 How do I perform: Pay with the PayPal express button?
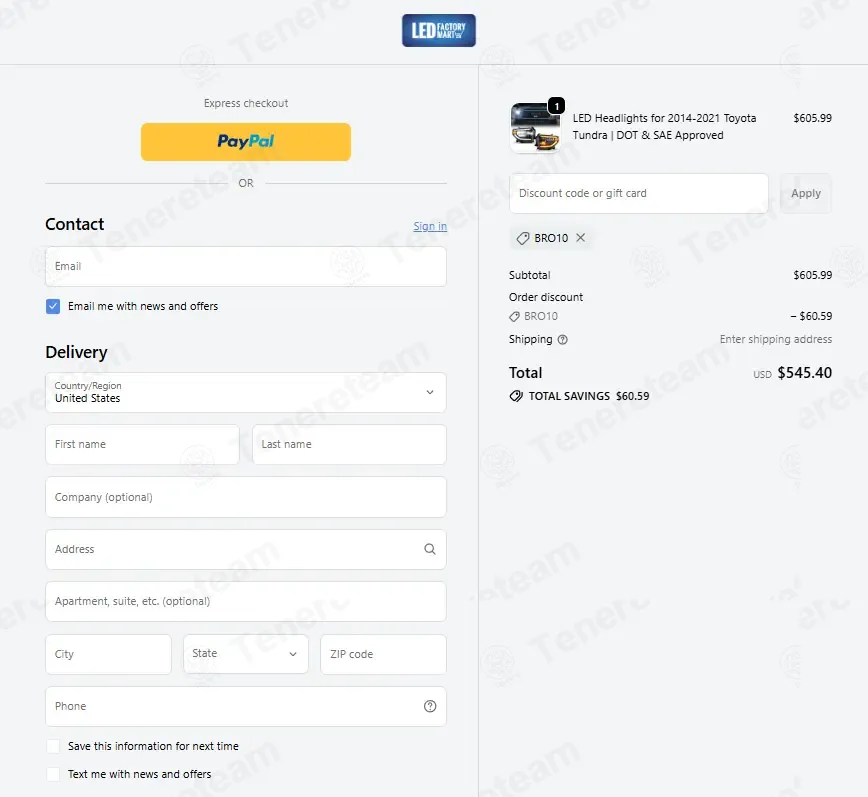click(x=246, y=142)
